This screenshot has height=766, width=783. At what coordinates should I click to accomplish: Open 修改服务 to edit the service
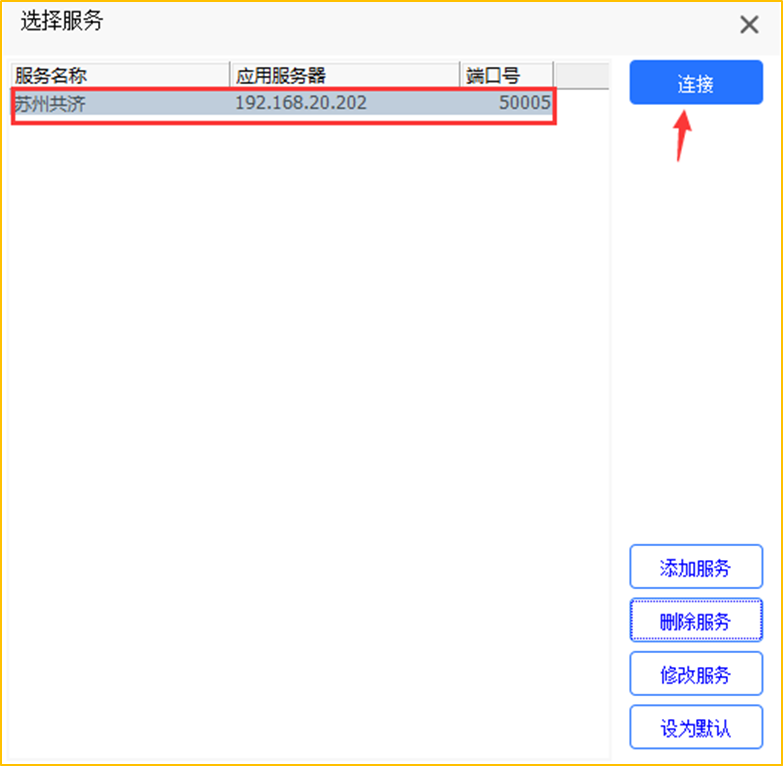coord(695,675)
